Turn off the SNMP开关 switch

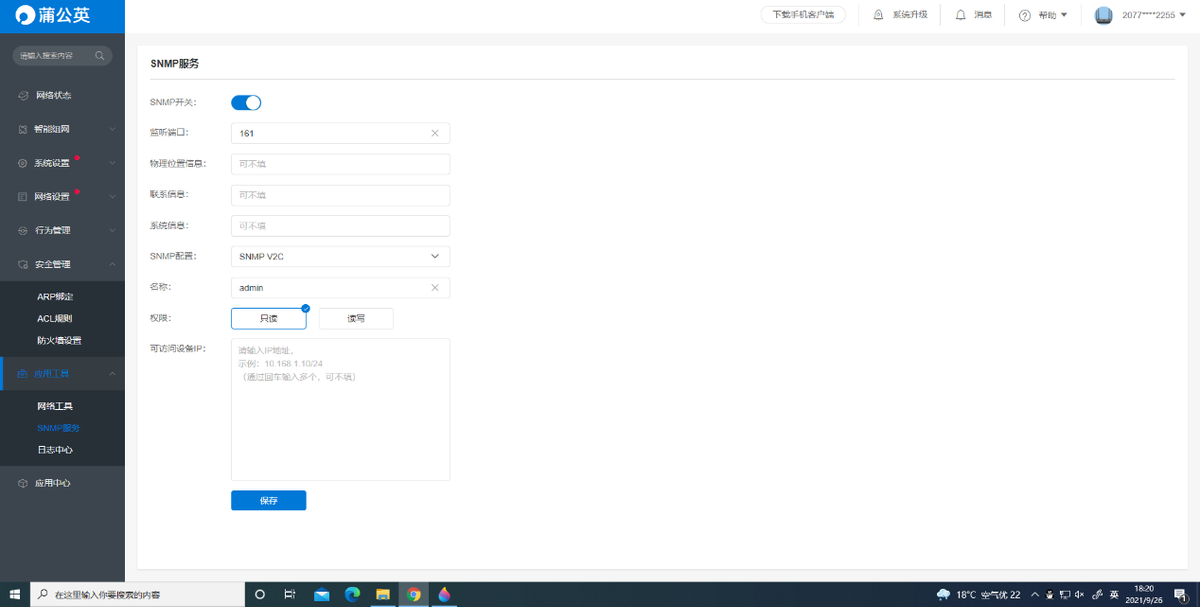pyautogui.click(x=246, y=102)
